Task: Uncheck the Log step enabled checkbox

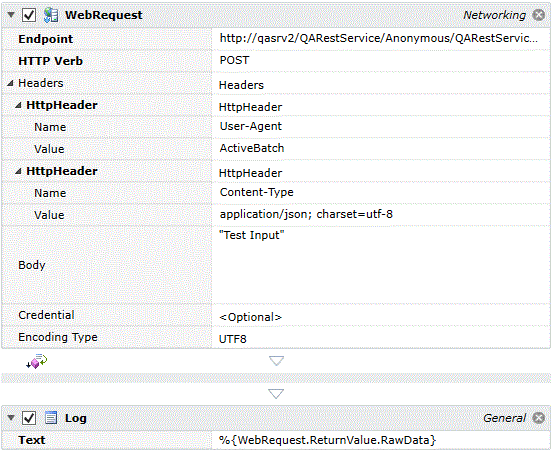Action: click(29, 418)
